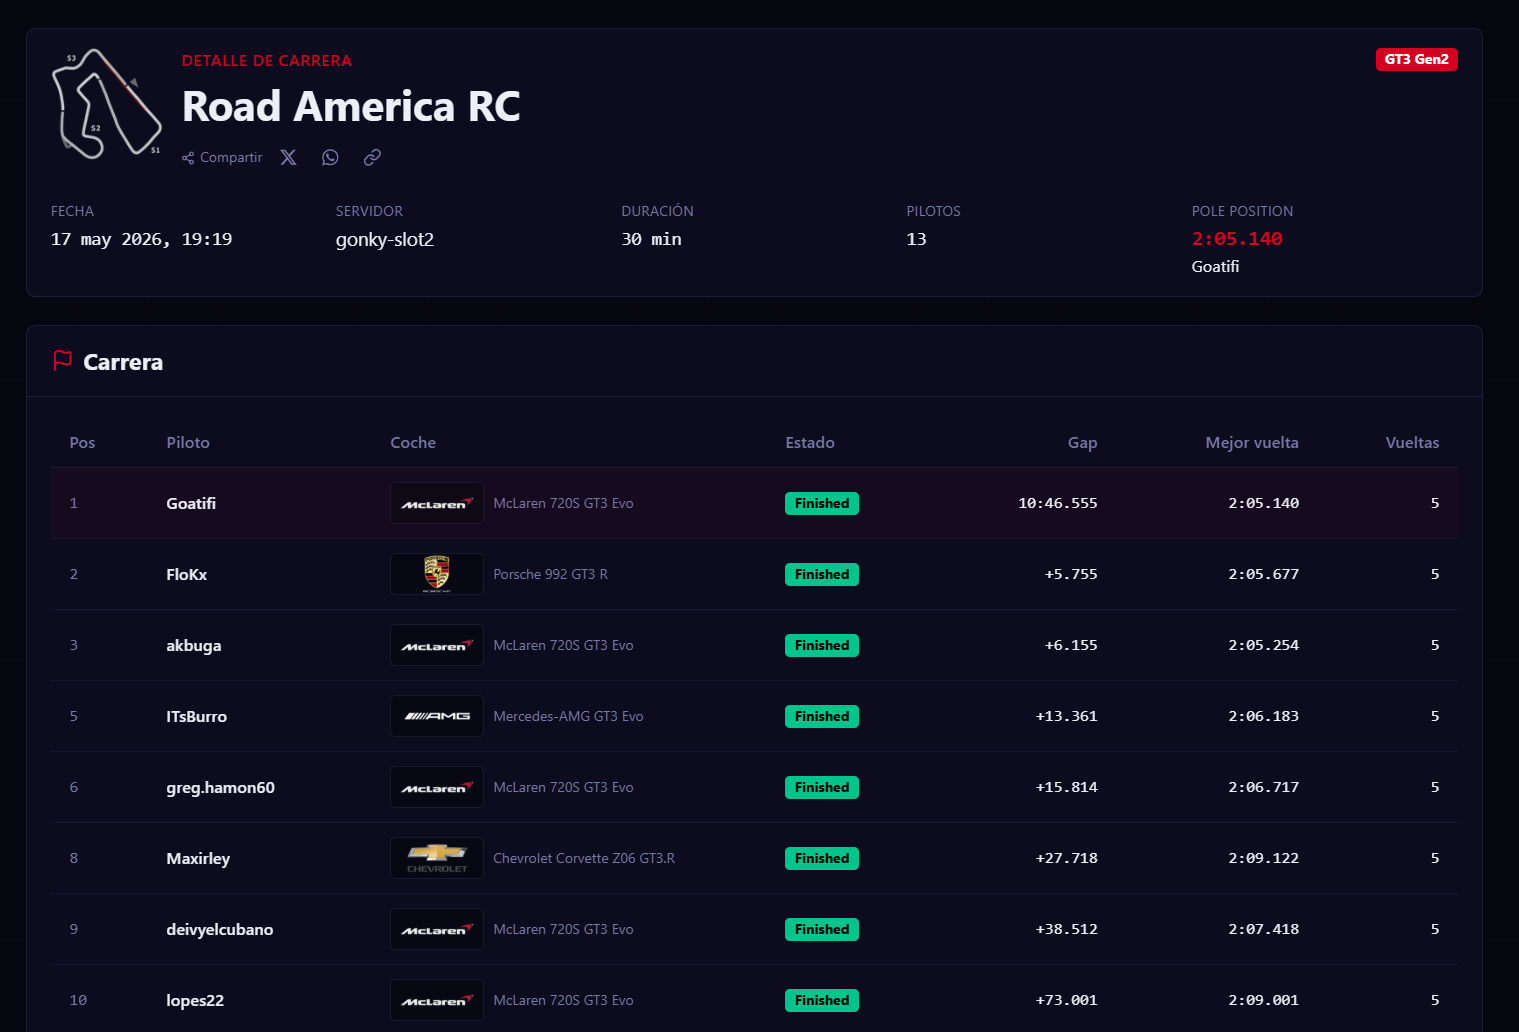Click the Estado column header
This screenshot has height=1032, width=1519.
(x=810, y=442)
